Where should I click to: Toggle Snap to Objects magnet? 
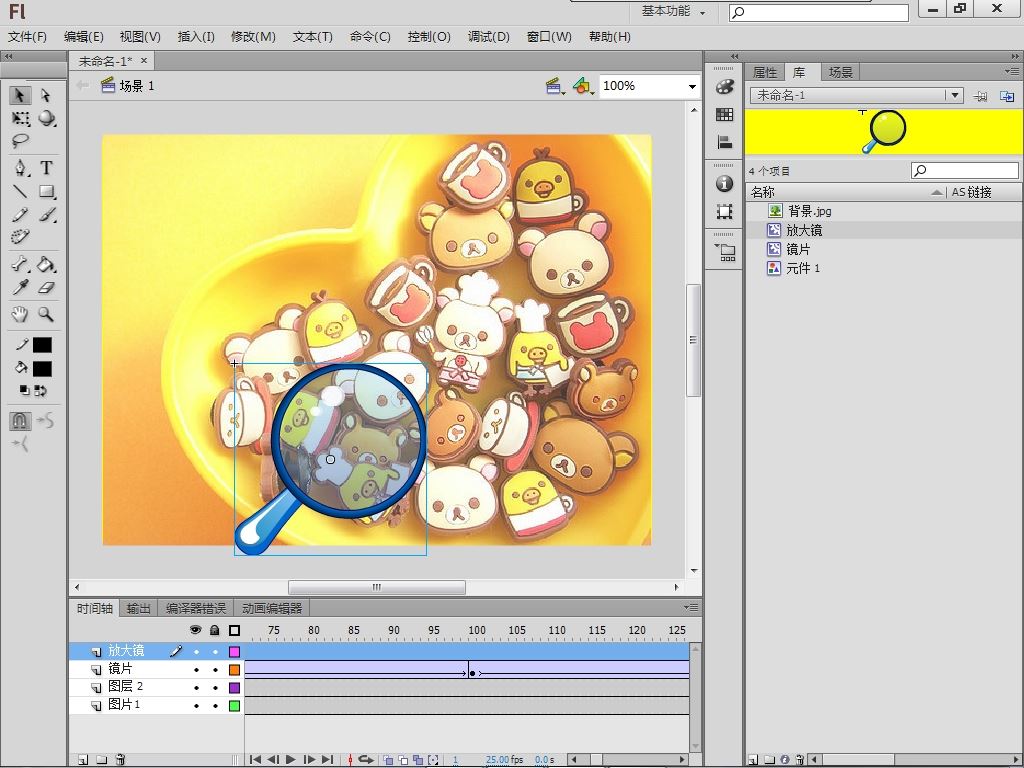20,421
